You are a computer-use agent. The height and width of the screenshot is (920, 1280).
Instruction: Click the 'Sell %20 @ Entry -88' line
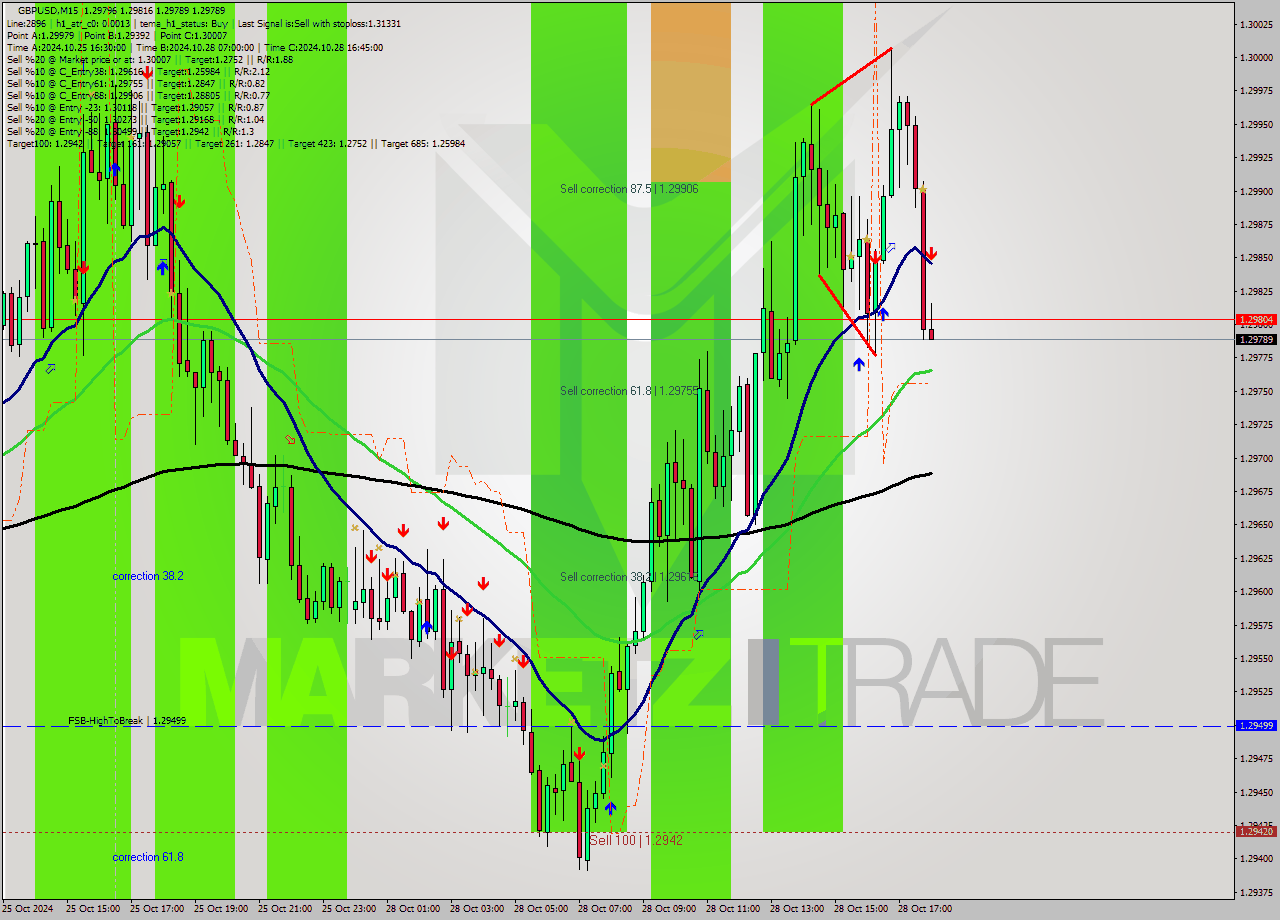(130, 131)
